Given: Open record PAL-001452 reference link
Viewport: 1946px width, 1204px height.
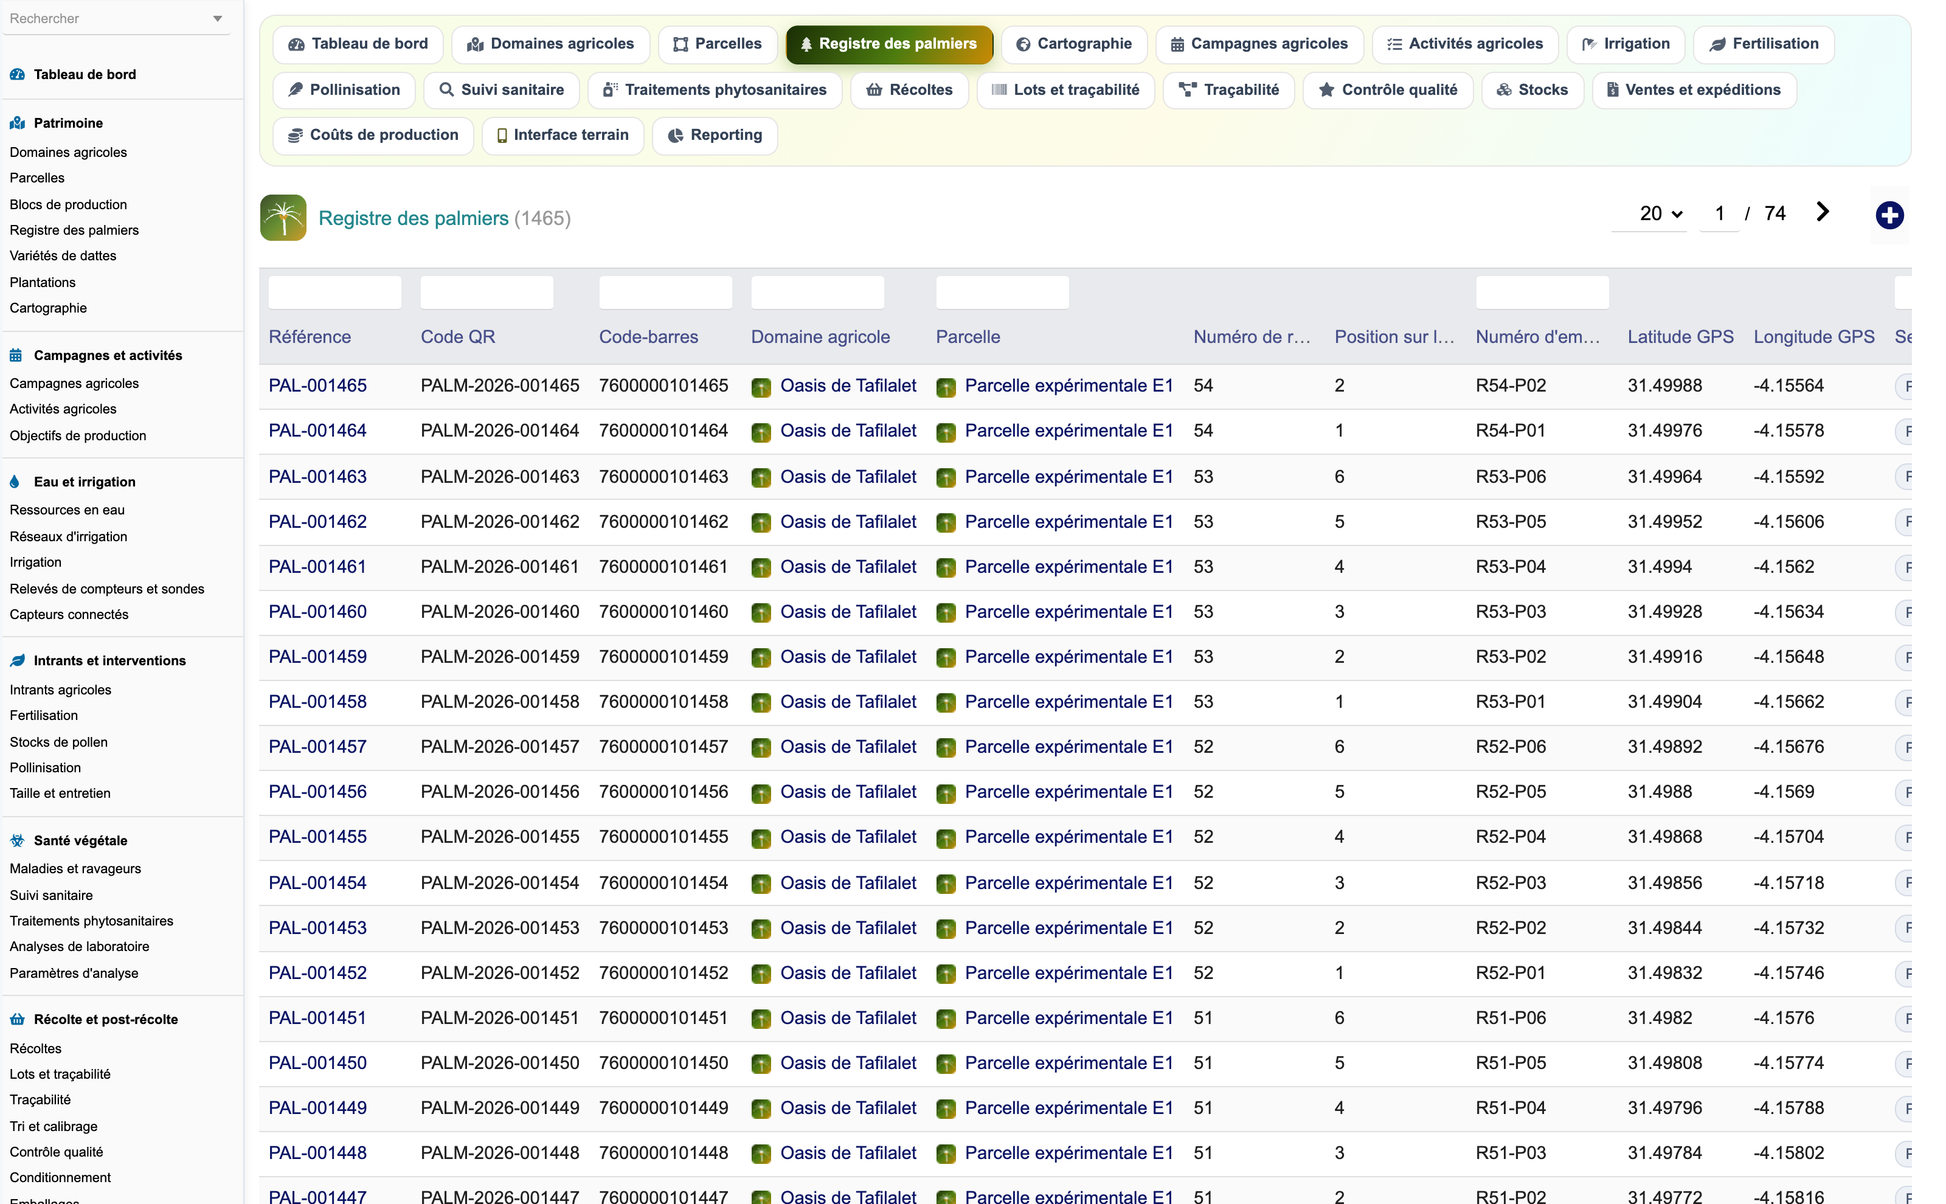Looking at the screenshot, I should click(318, 973).
